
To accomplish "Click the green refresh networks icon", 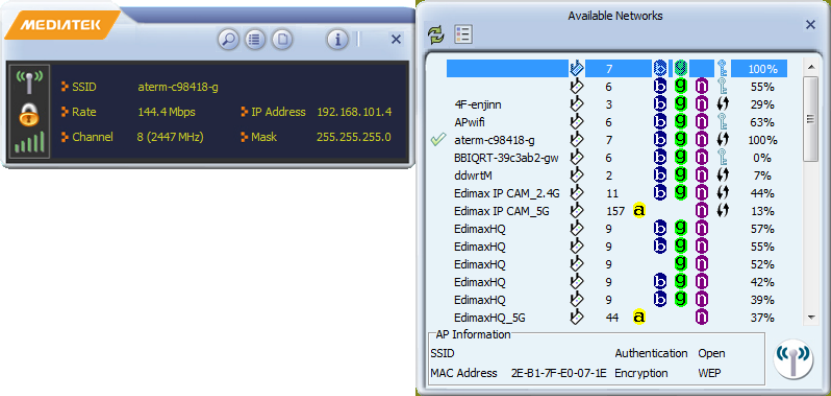I will coord(436,34).
